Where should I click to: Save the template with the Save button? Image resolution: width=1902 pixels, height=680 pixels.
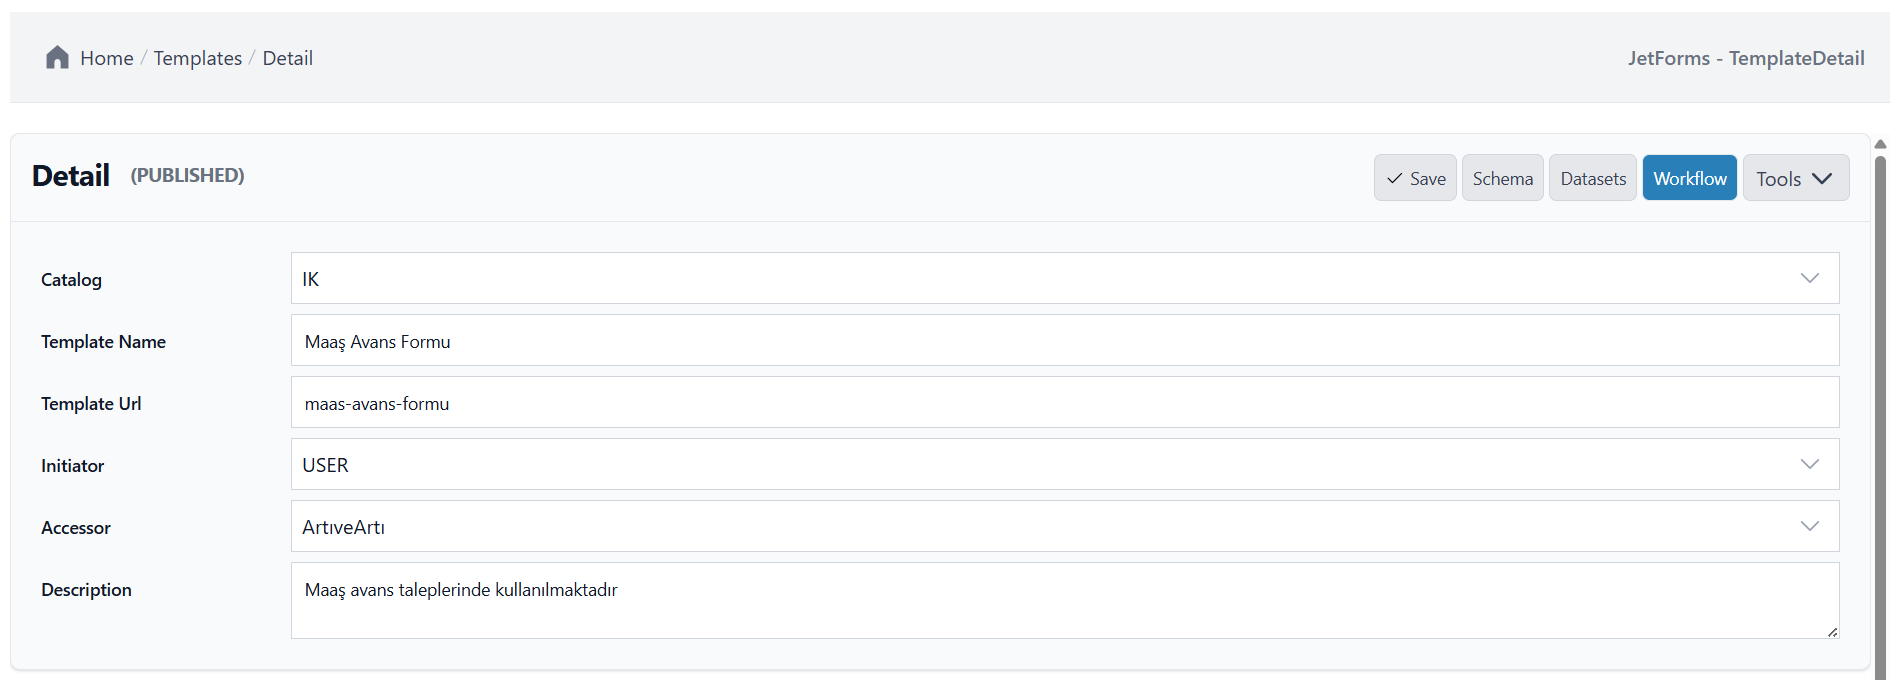1415,178
